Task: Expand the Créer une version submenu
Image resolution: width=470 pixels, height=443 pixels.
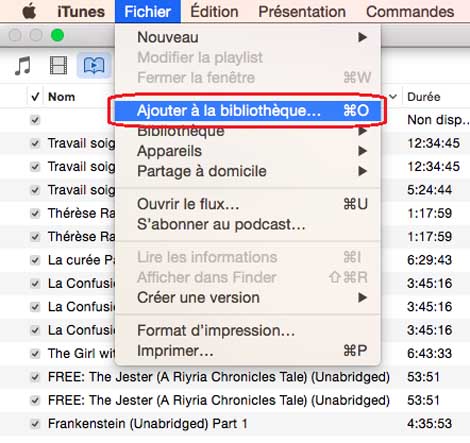Action: point(248,297)
